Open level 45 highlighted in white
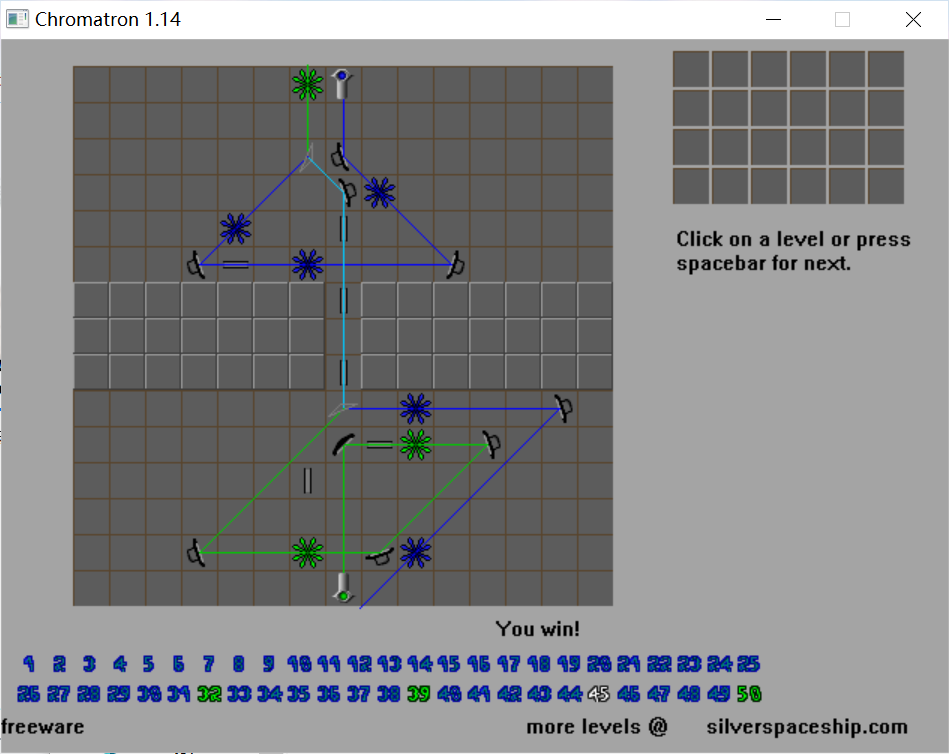The width and height of the screenshot is (949, 754). click(600, 693)
